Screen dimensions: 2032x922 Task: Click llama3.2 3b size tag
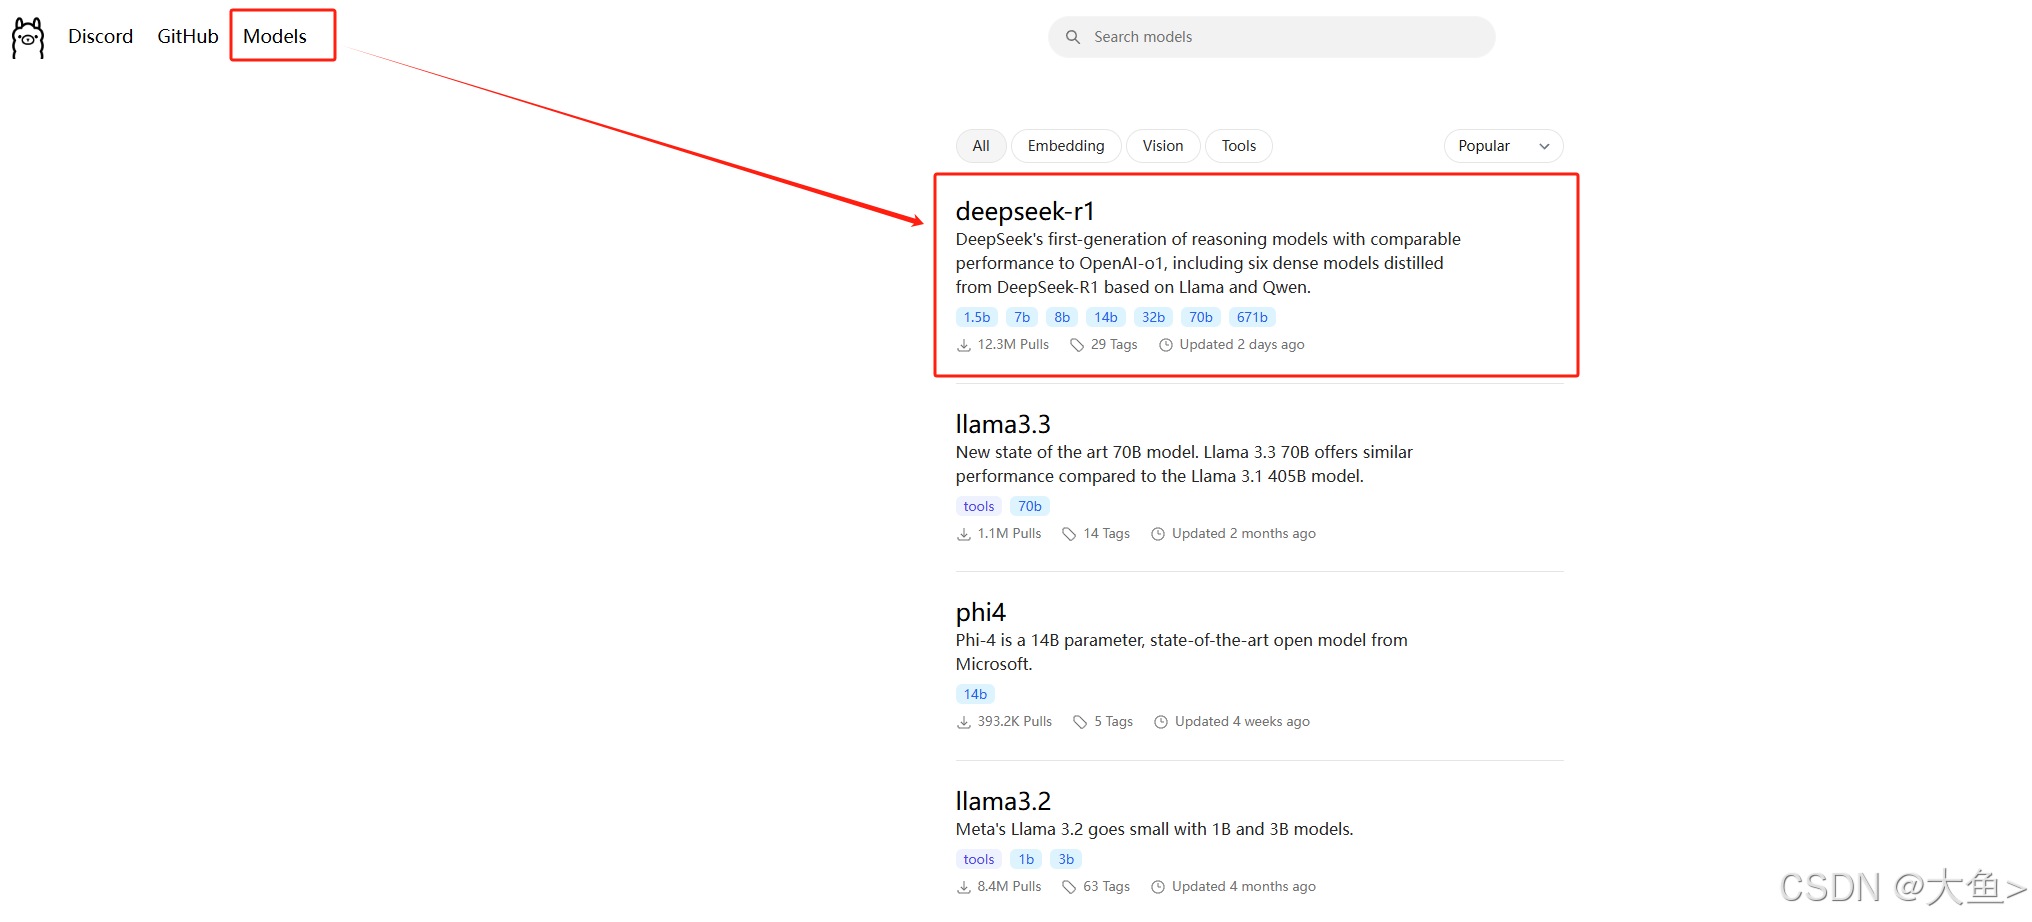tap(1066, 859)
